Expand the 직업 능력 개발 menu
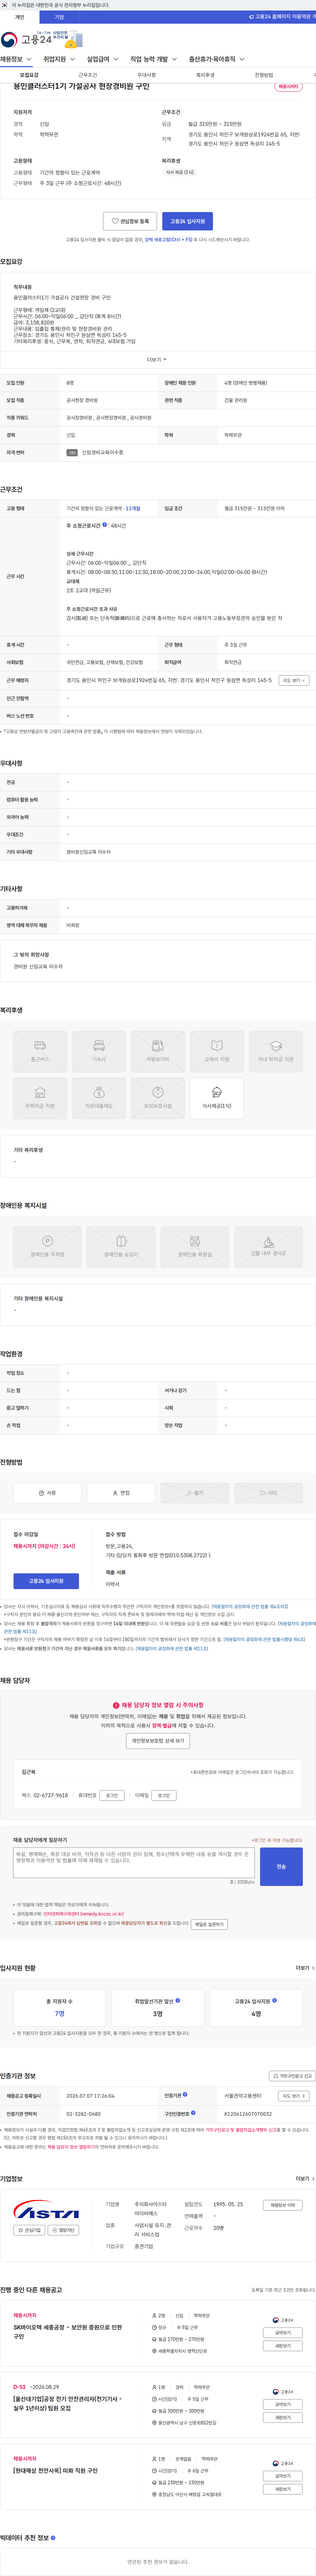The height and width of the screenshot is (2576, 316). (x=153, y=59)
